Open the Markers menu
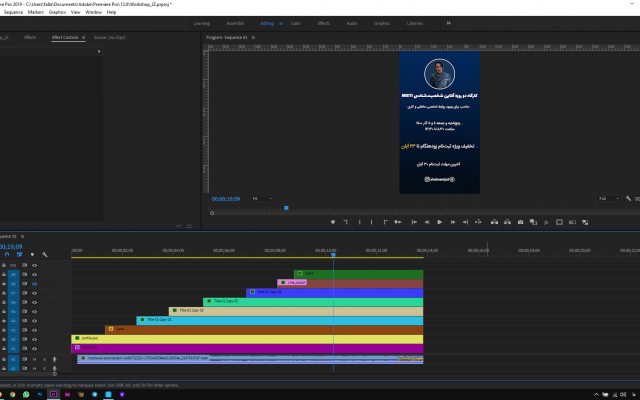Viewport: 640px width, 400px height. click(36, 12)
